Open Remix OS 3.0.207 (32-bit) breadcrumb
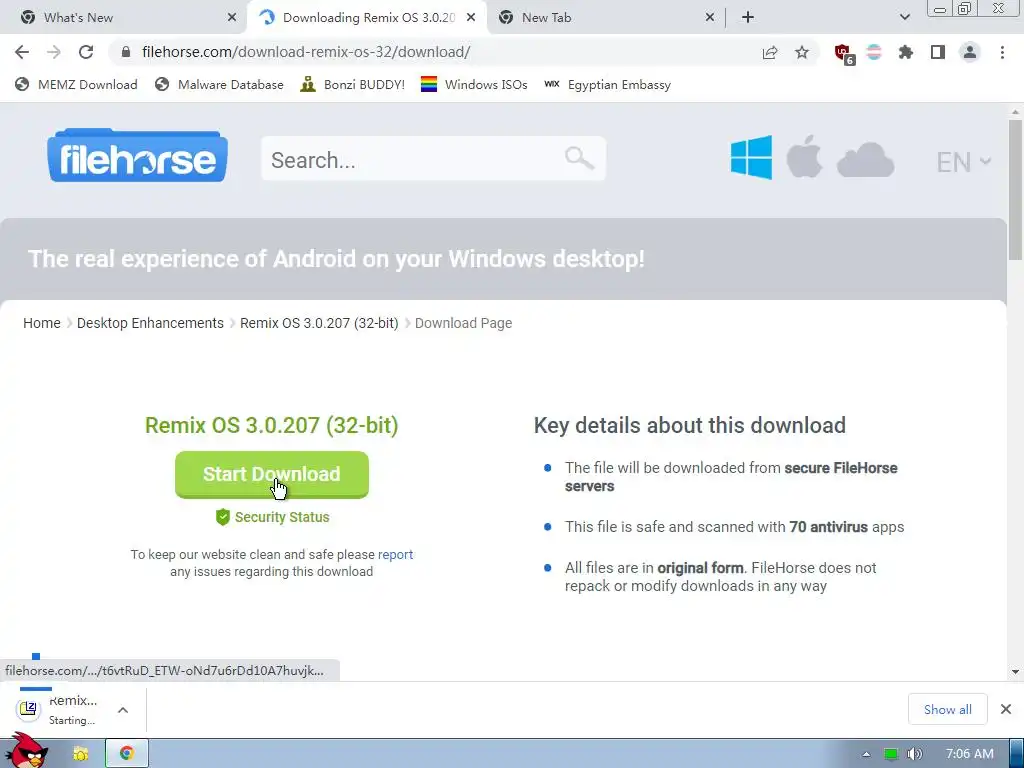The image size is (1024, 768). 319,323
